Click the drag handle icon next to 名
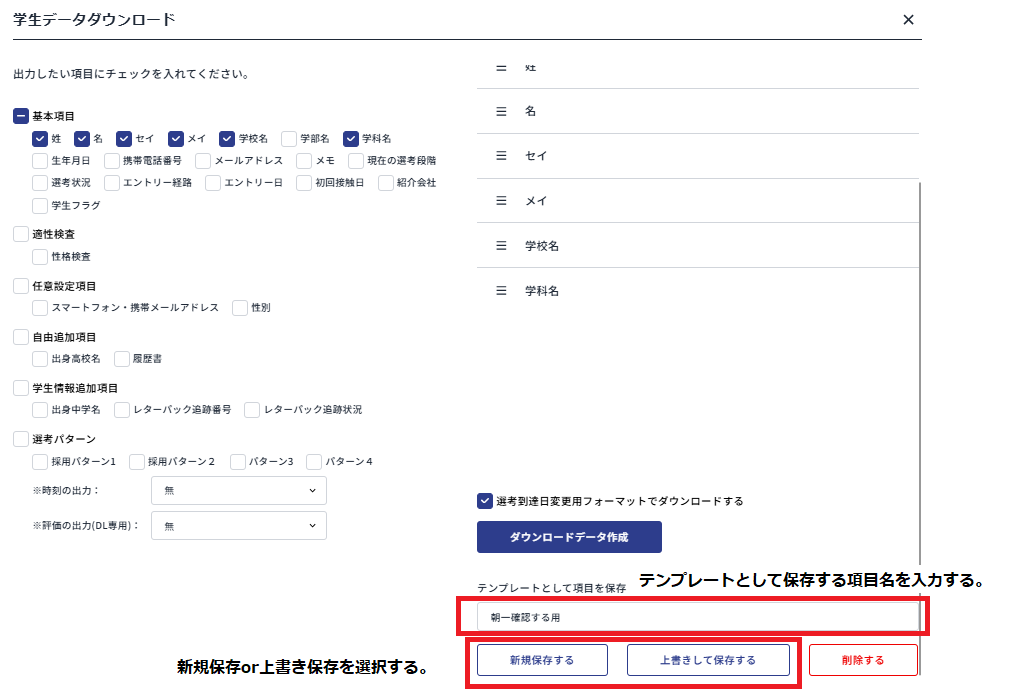The width and height of the screenshot is (1034, 694). coord(501,111)
